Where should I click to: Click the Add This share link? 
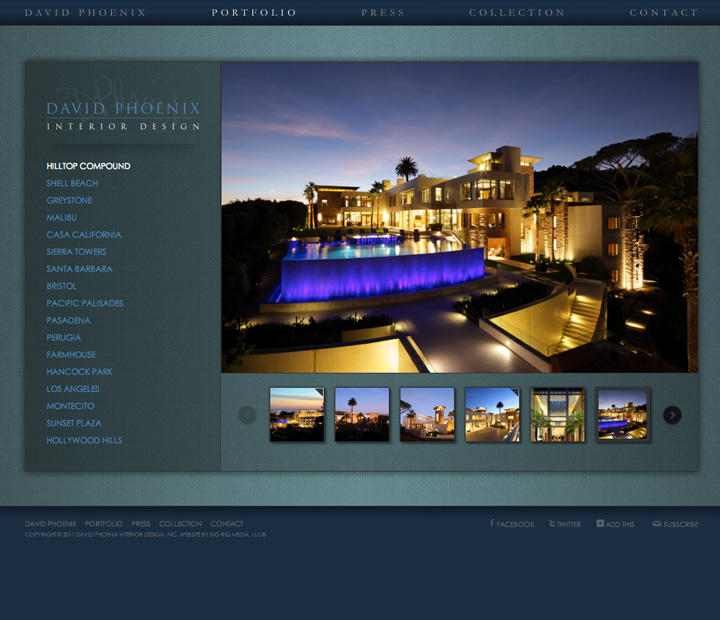tap(615, 524)
